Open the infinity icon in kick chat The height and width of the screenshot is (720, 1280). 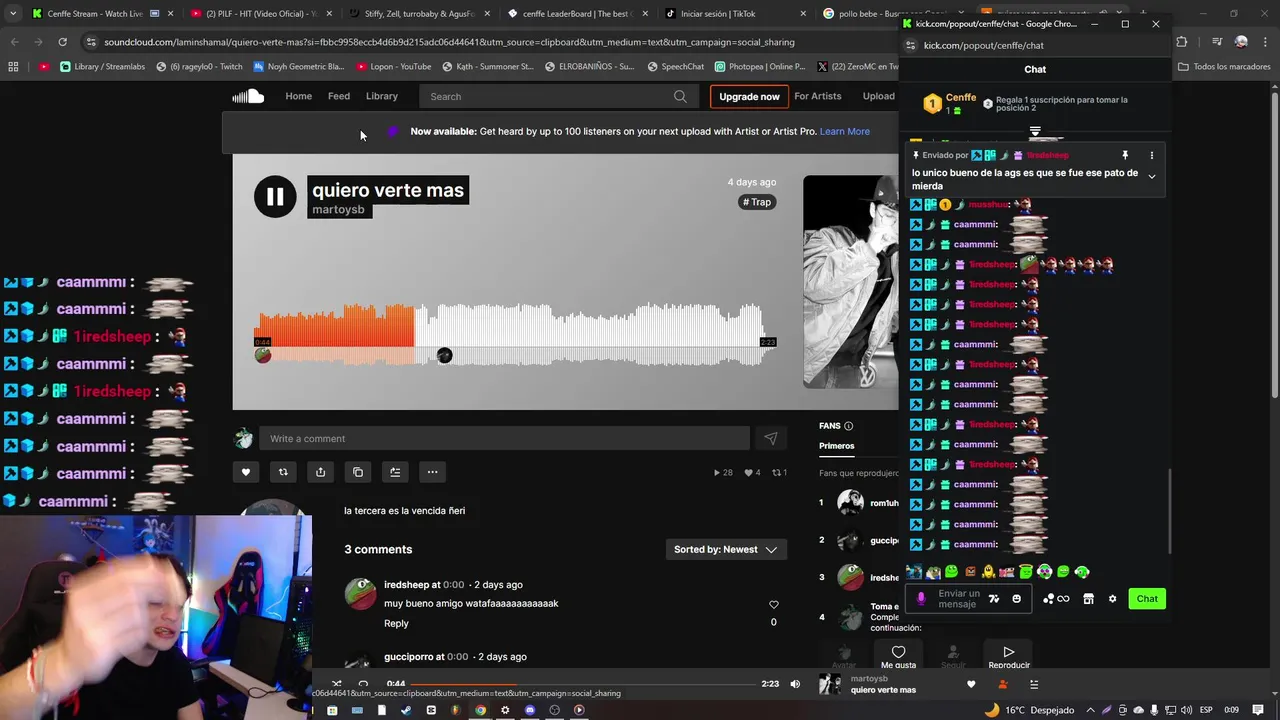click(1063, 599)
